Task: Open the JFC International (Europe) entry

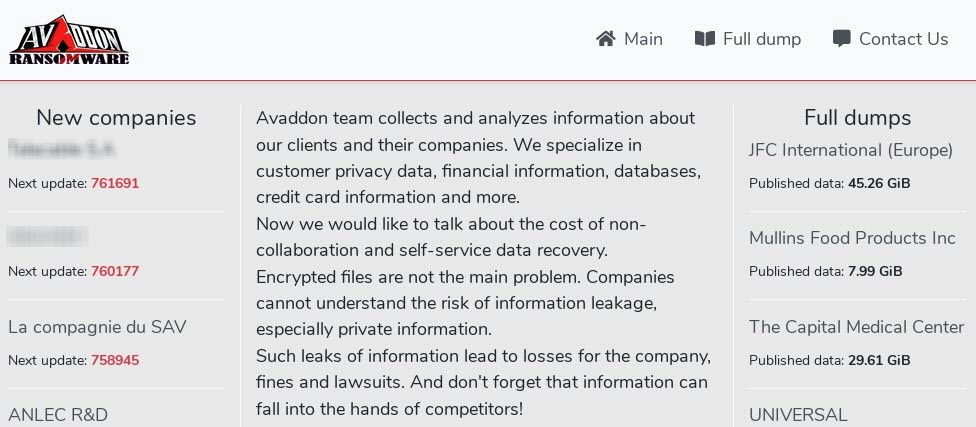Action: pyautogui.click(x=851, y=150)
